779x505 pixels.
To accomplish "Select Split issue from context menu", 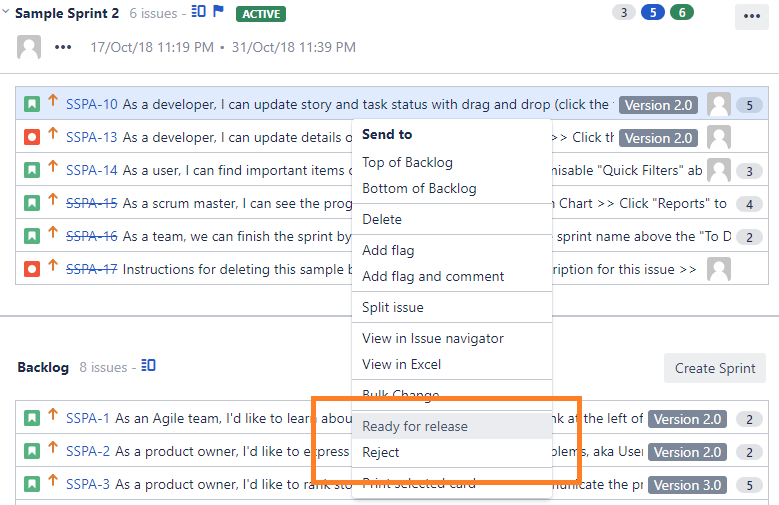I will (452, 307).
